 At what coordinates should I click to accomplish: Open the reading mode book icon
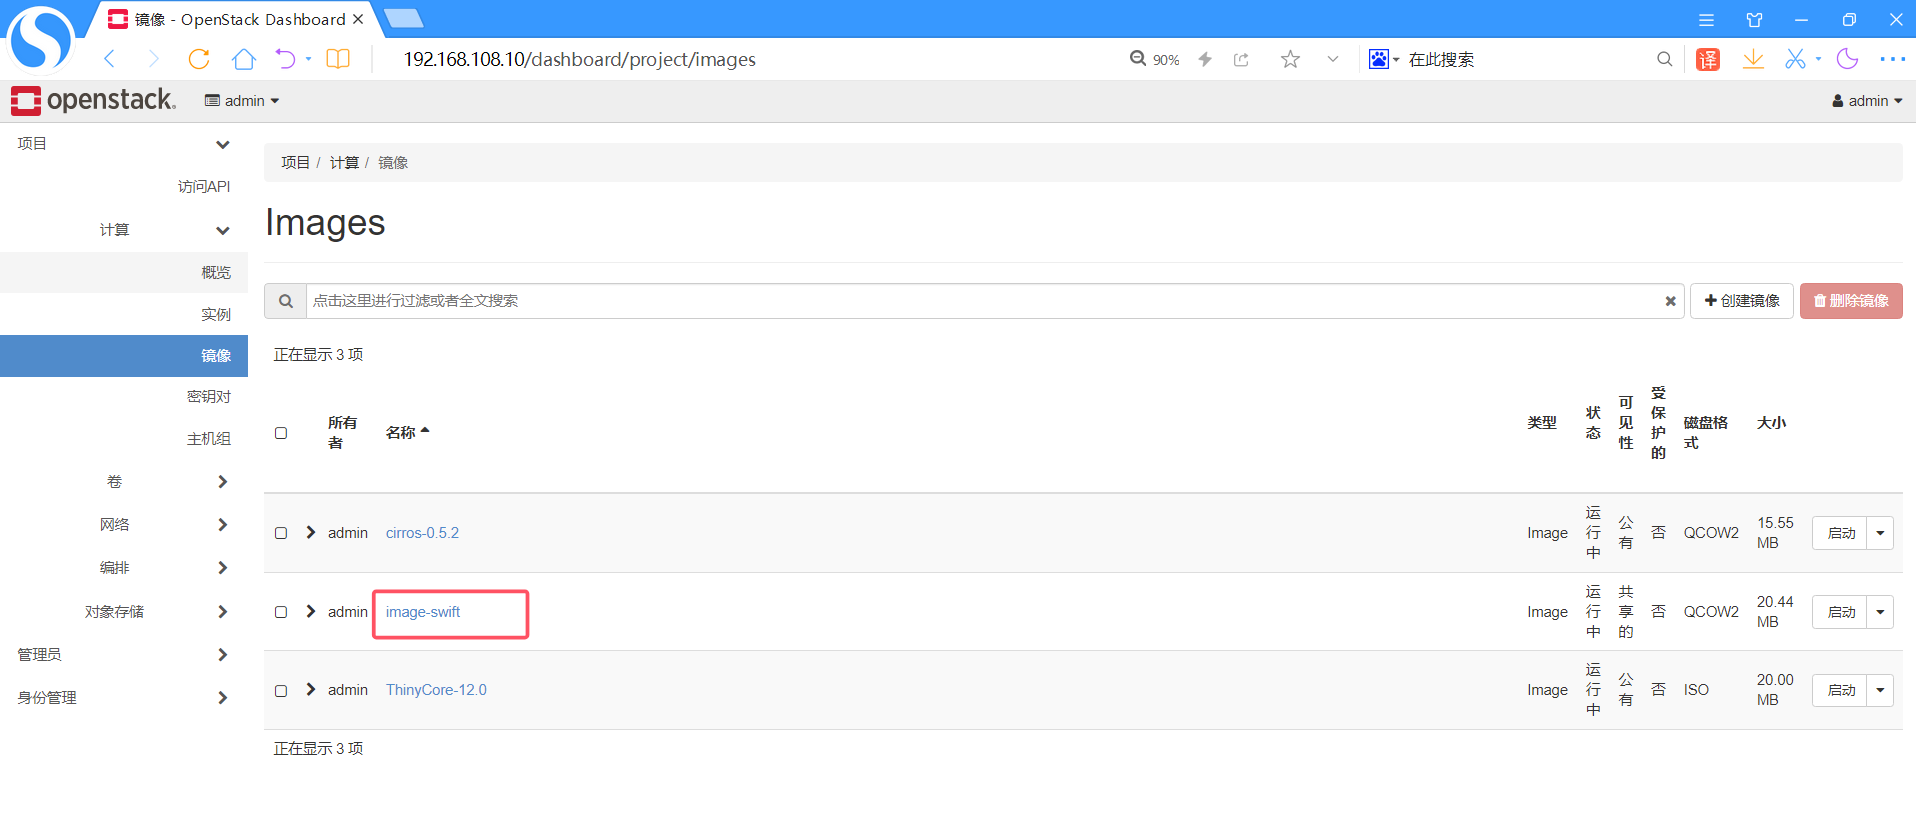coord(338,59)
